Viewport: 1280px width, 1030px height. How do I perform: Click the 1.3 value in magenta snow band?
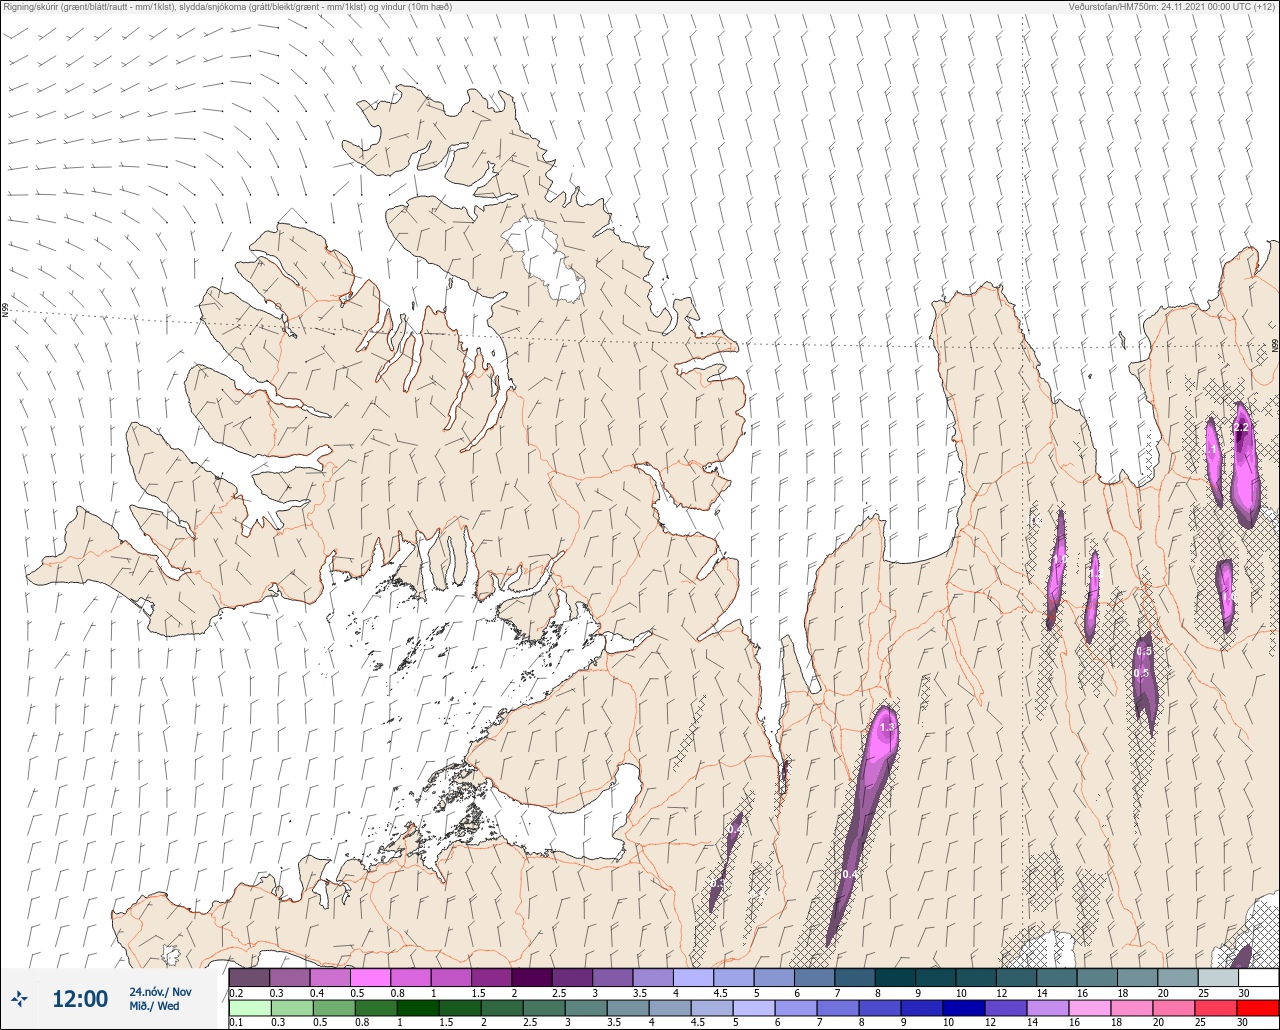click(885, 727)
